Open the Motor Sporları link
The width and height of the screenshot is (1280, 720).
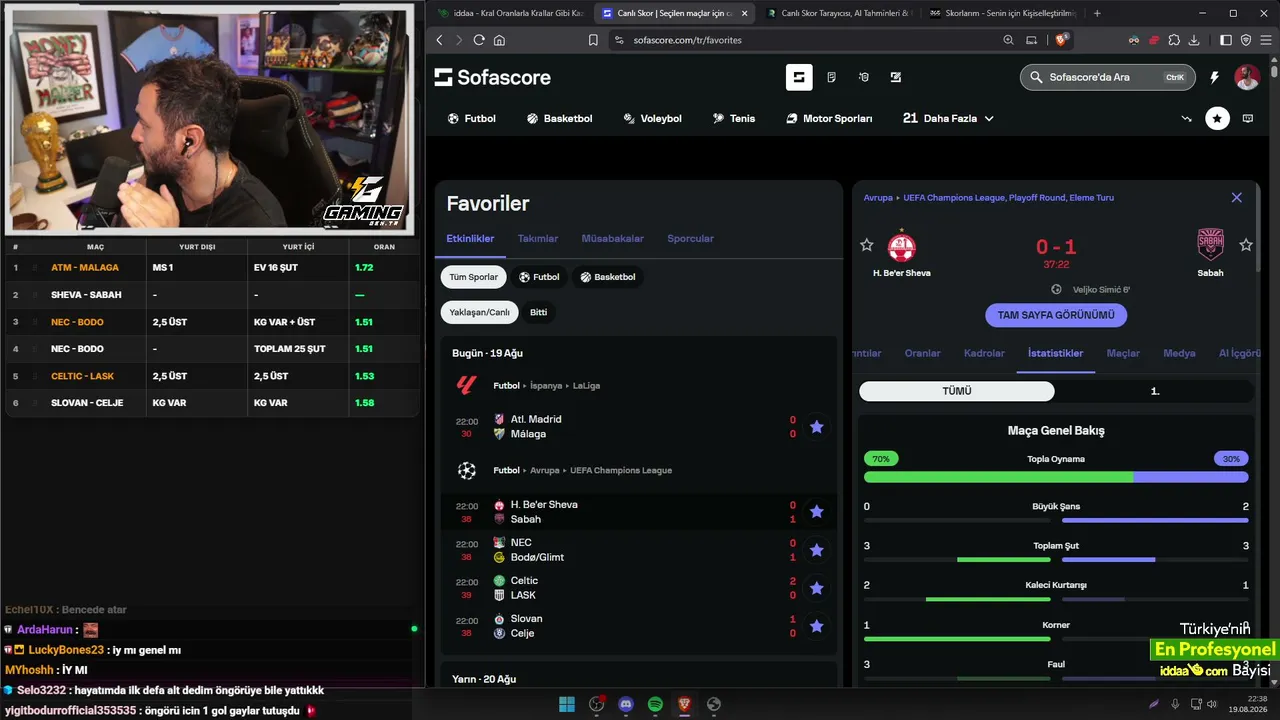pos(829,118)
